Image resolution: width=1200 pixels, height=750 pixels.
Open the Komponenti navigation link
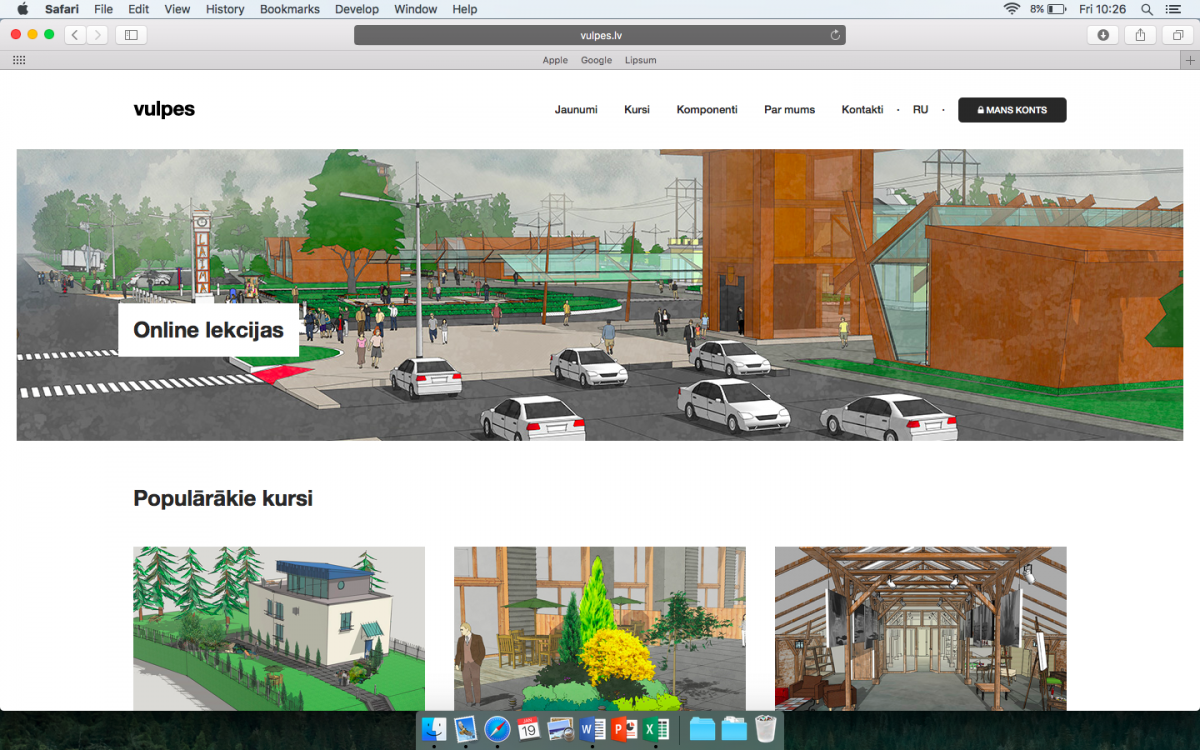coord(706,110)
